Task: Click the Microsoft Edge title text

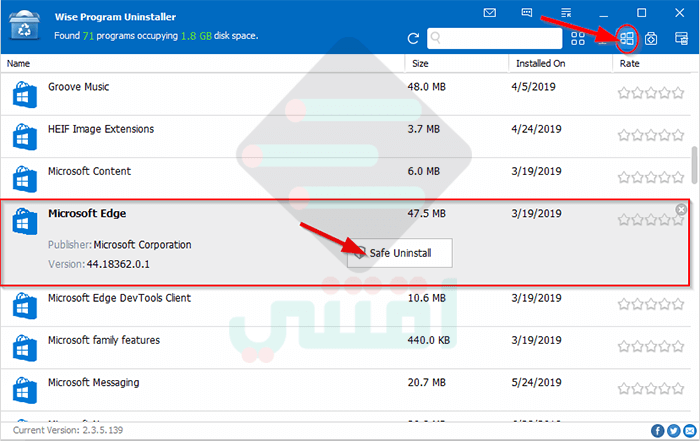Action: tap(87, 213)
